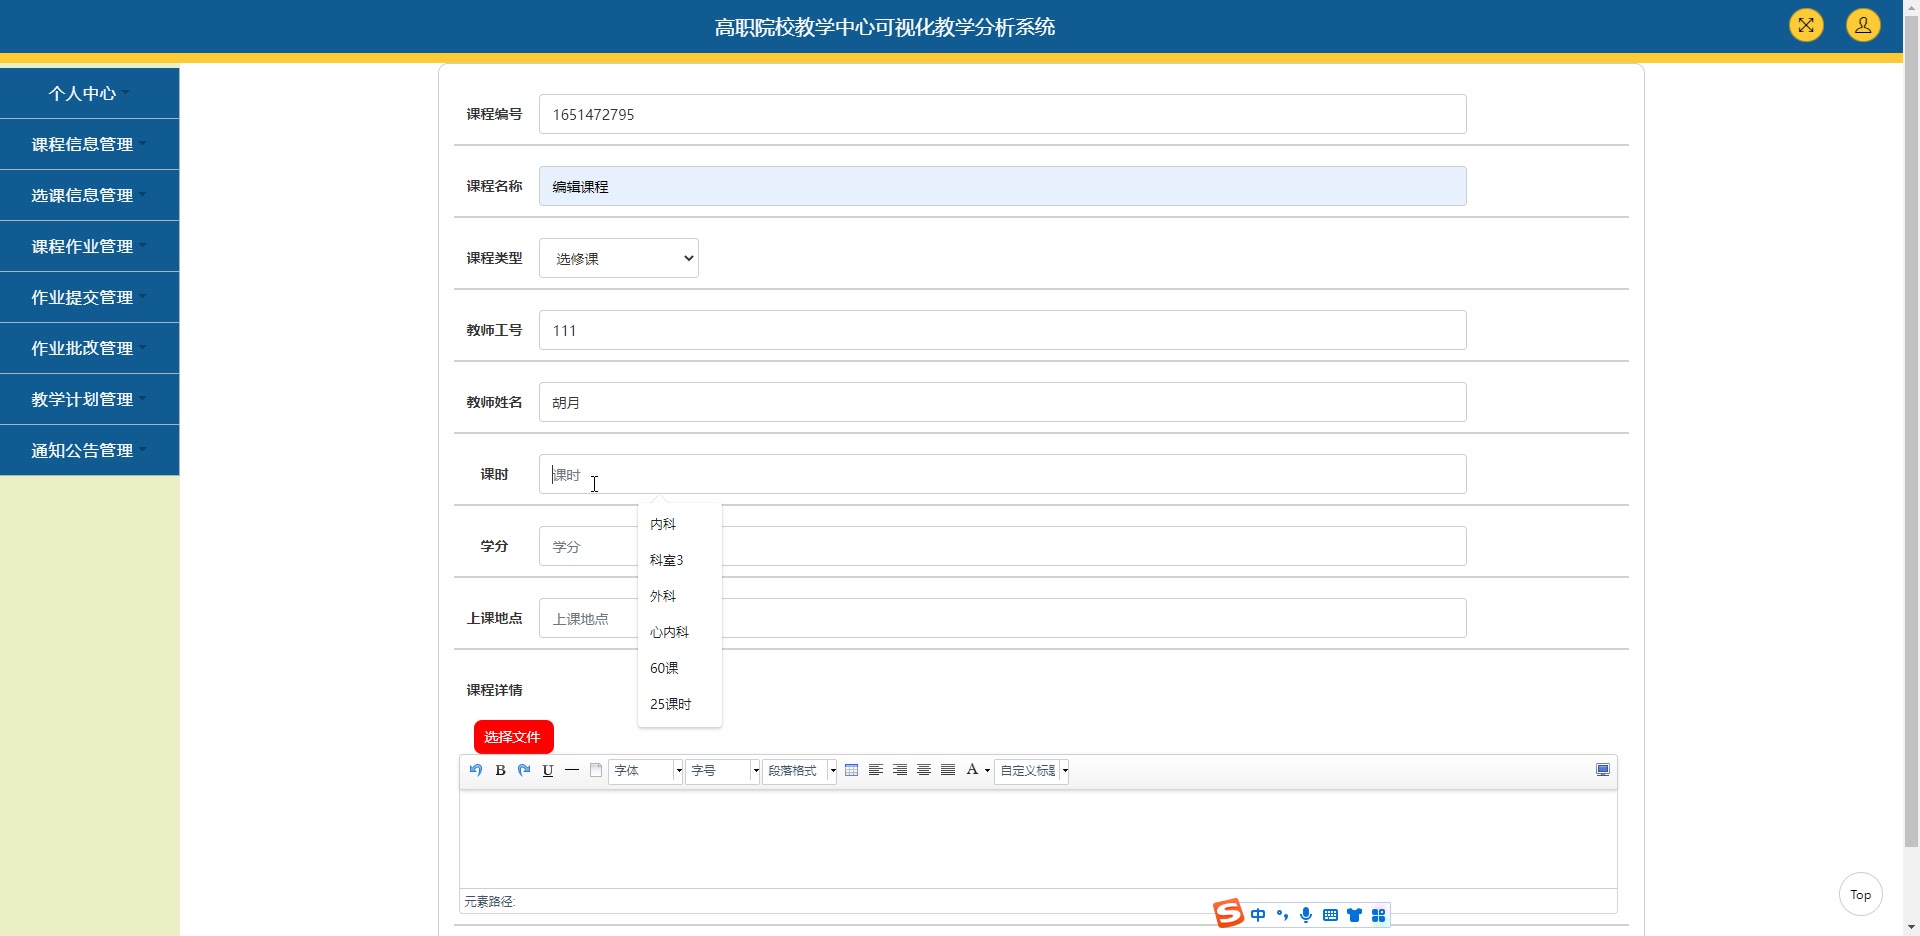Choose 内科 from the autocomplete list
Image resolution: width=1920 pixels, height=936 pixels.
tap(680, 524)
